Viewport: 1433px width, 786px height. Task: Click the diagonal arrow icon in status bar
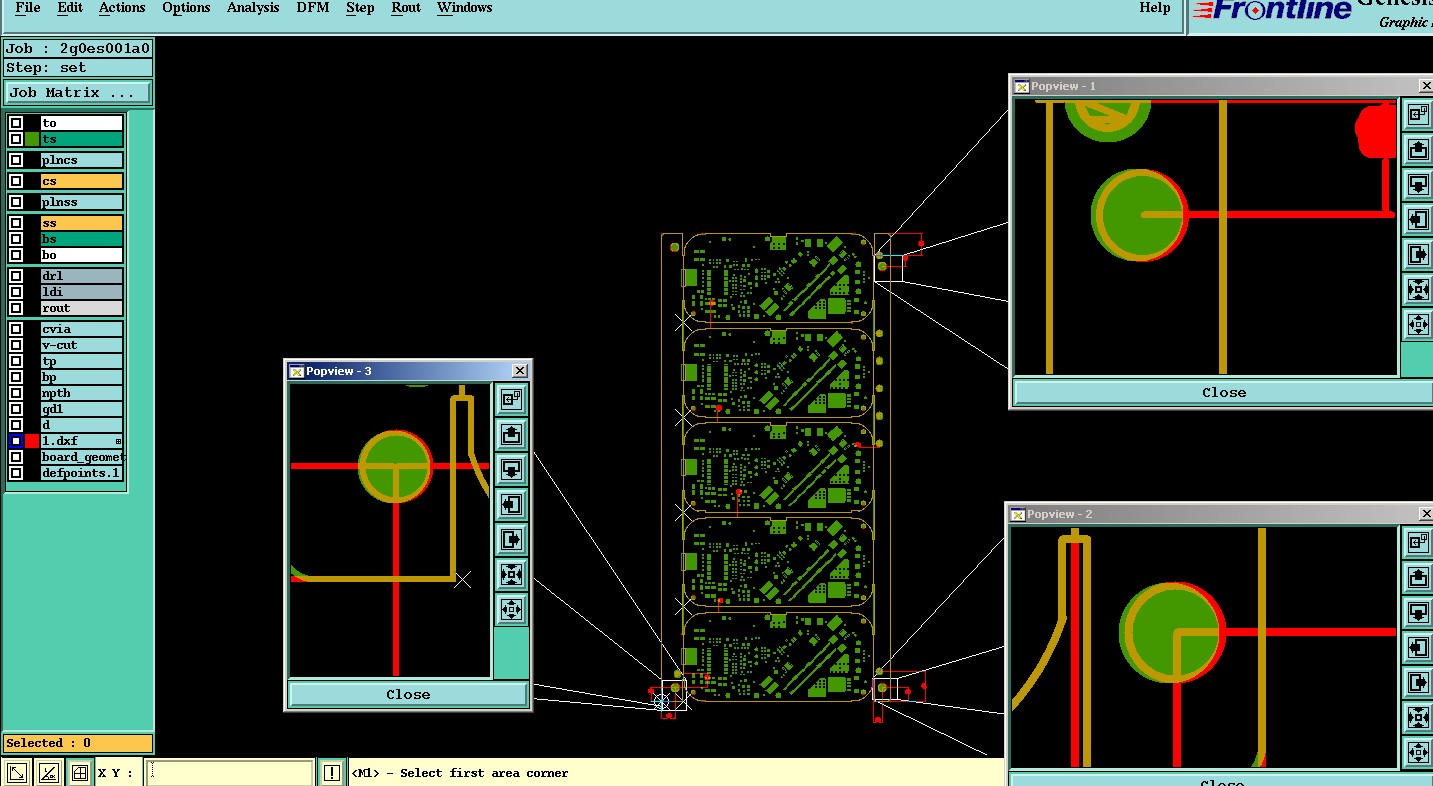tap(16, 772)
